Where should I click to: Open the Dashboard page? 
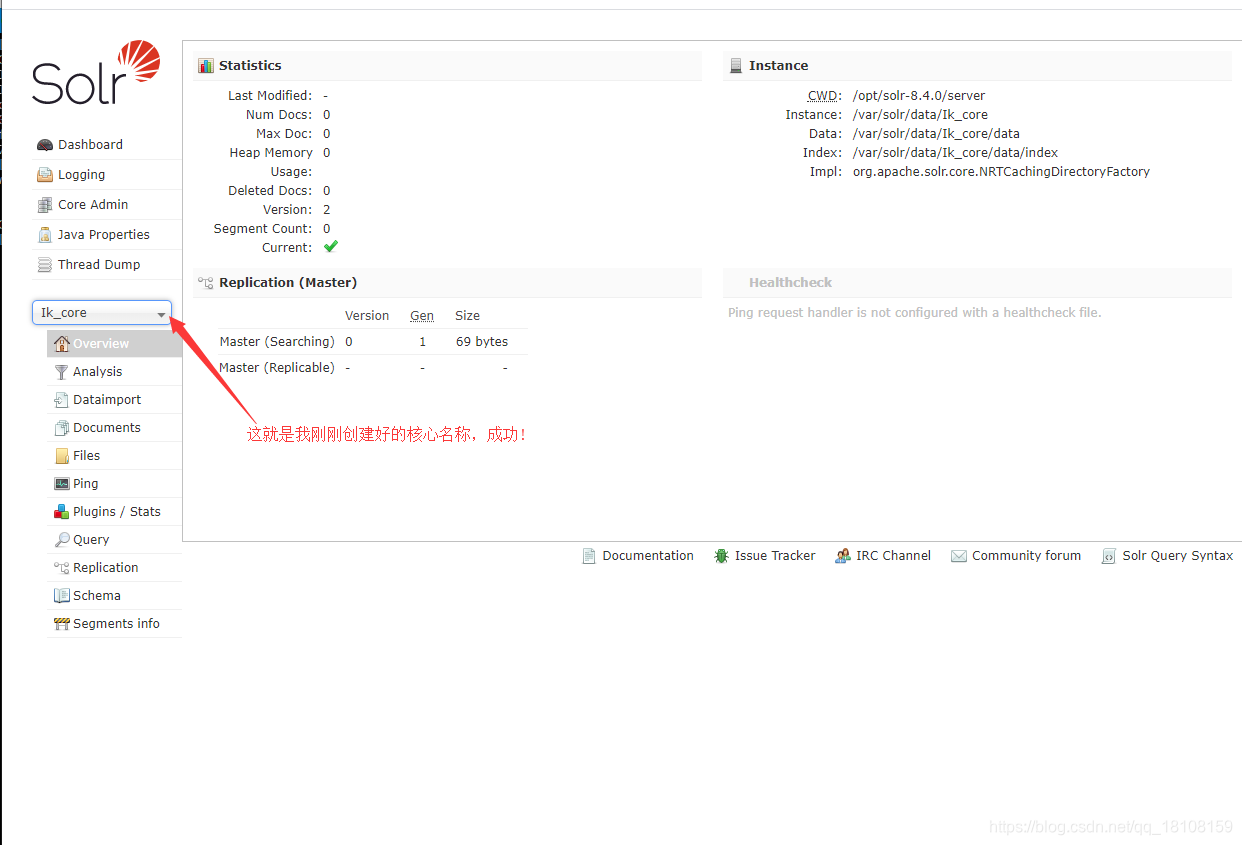click(90, 145)
